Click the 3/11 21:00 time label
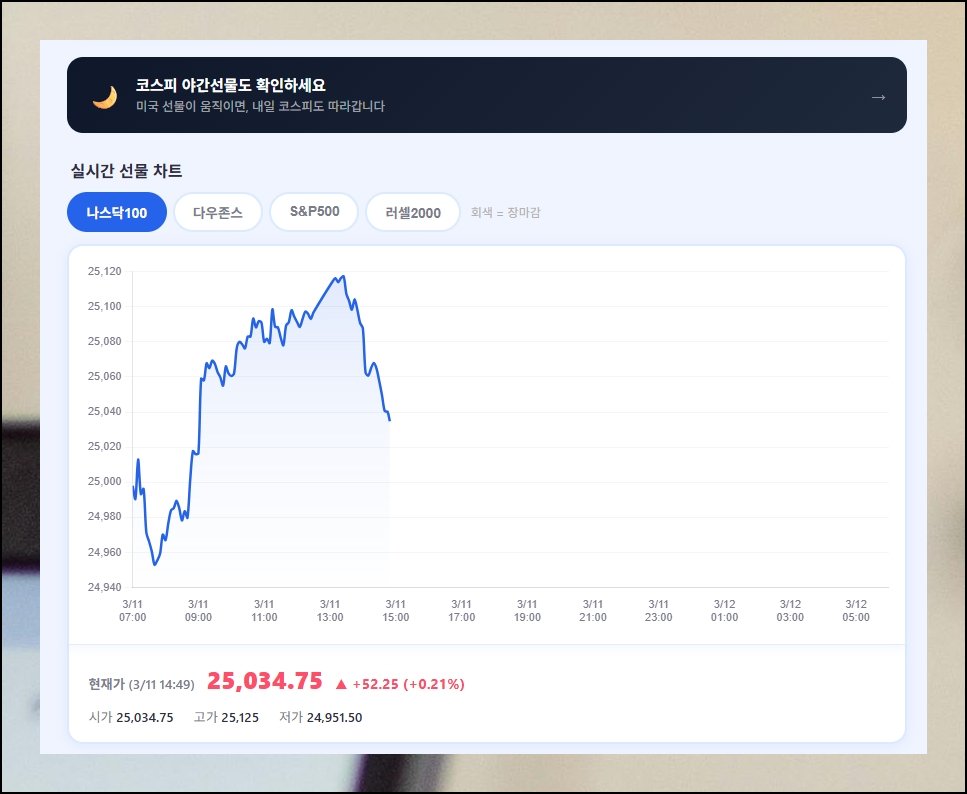967x794 pixels. 593,611
